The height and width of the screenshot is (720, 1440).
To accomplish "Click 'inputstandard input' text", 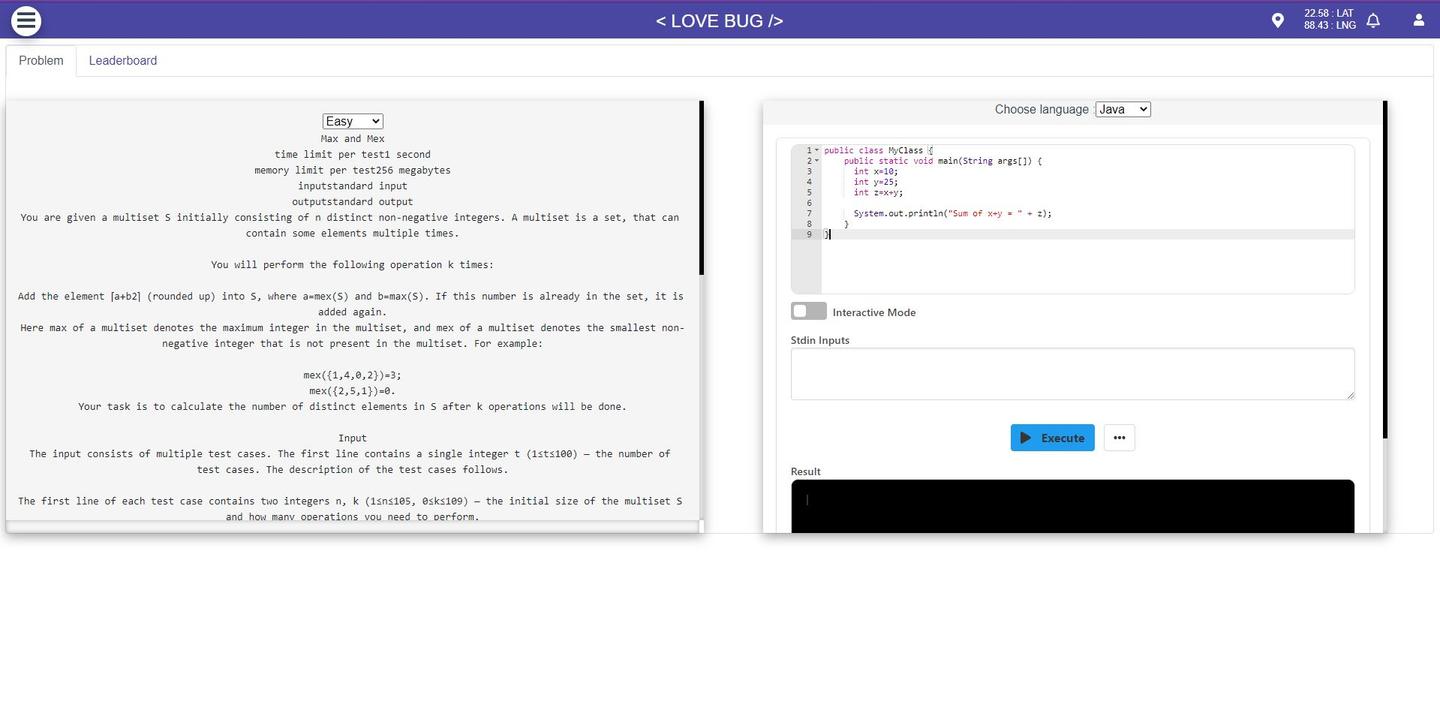I will [353, 186].
